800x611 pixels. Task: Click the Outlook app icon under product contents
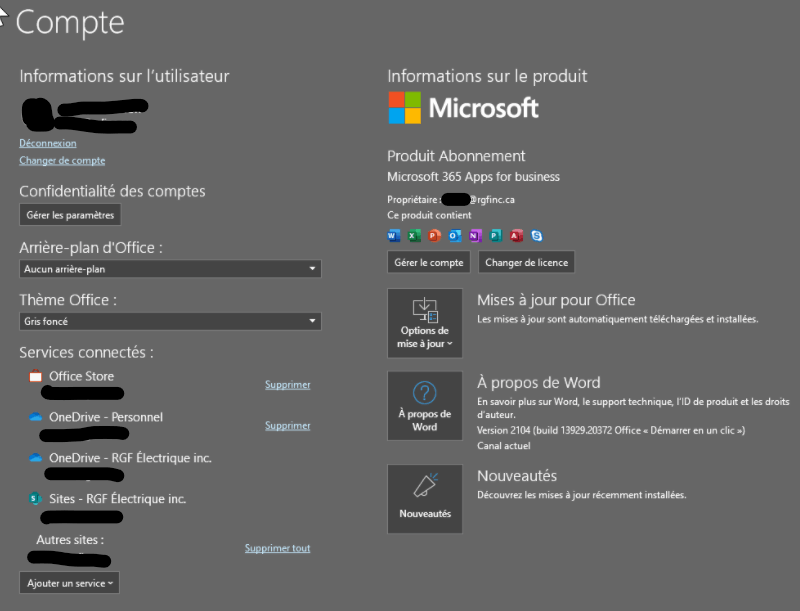[455, 236]
